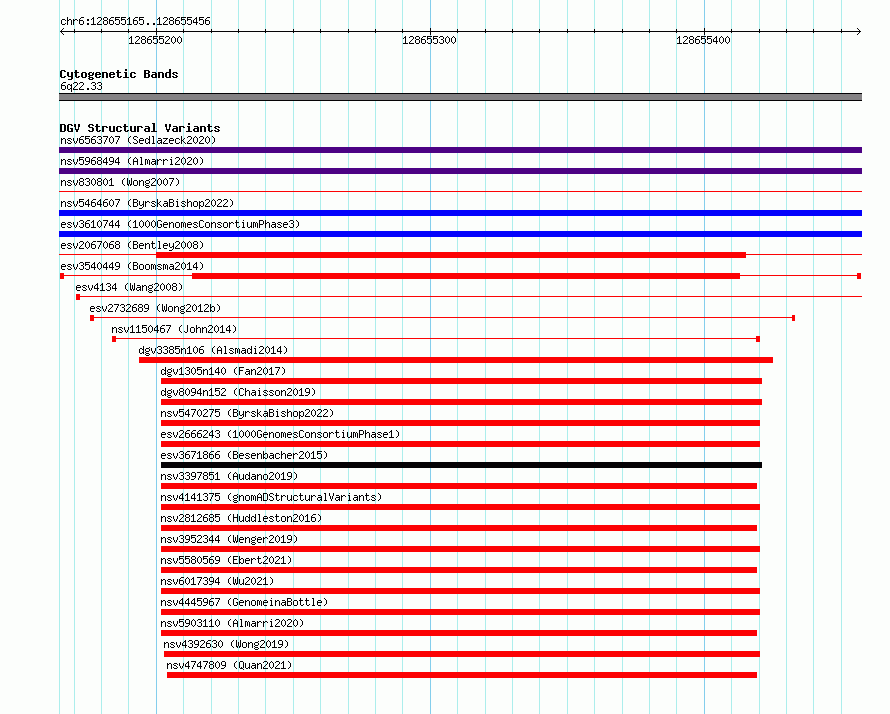890x714 pixels.
Task: Click nsv2812685 (Huddleston2016) label
Action: coord(241,518)
